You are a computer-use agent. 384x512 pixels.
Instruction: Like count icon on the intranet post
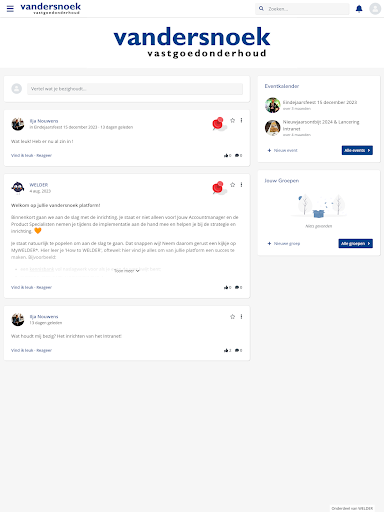click(x=227, y=350)
